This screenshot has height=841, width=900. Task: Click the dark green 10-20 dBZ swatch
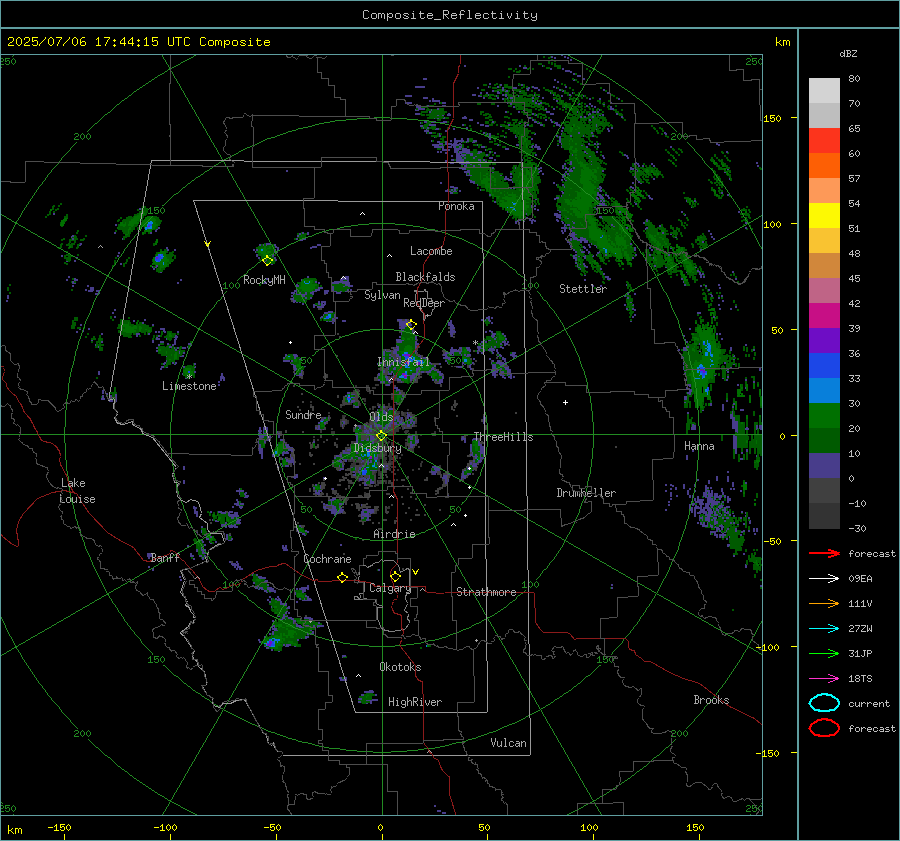(x=824, y=440)
